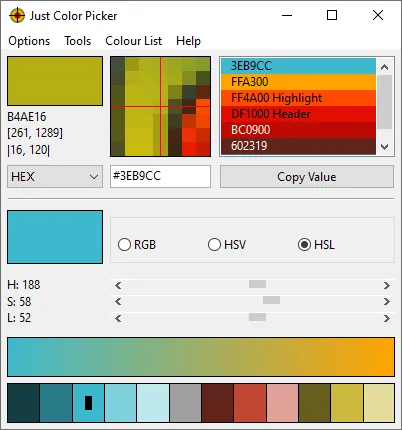This screenshot has width=402, height=430.
Task: Click the S slider thumb
Action: point(271,300)
